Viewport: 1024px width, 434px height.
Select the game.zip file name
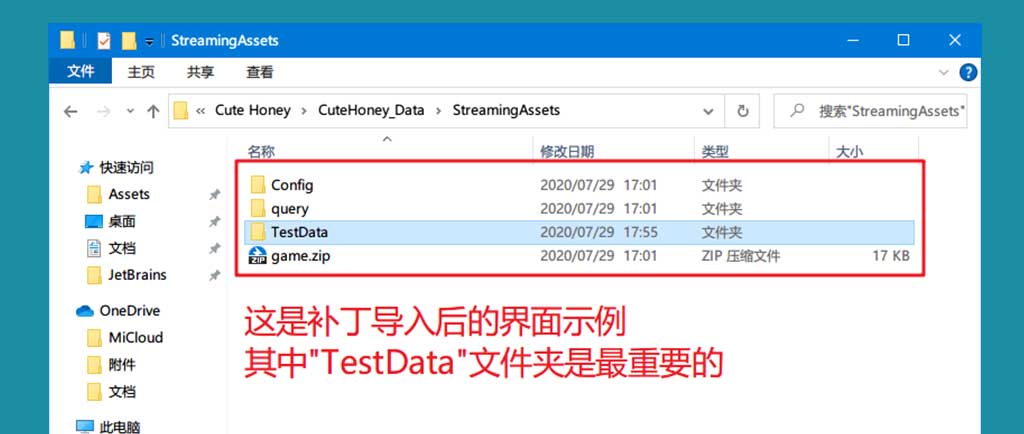pyautogui.click(x=300, y=256)
